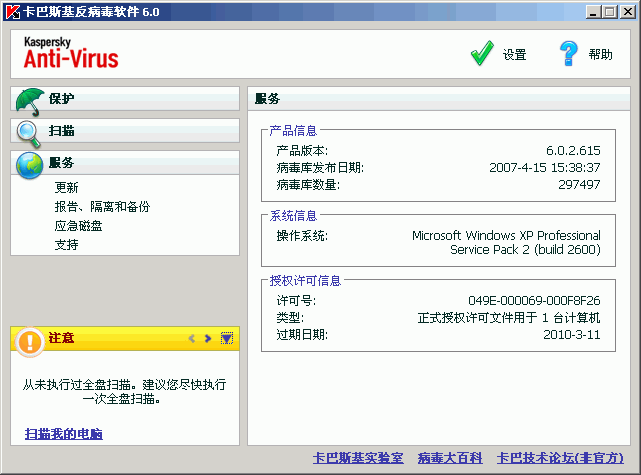Click the 产品版本 label
Viewport: 641px width, 475px height.
[302, 150]
